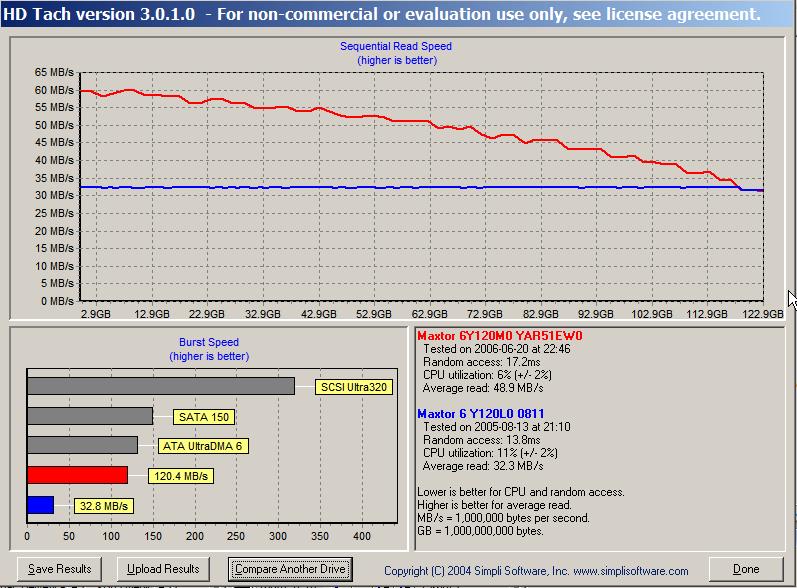Click the ATA UltraDMA 6 label
Screen dimensions: 797x588
click(x=203, y=446)
